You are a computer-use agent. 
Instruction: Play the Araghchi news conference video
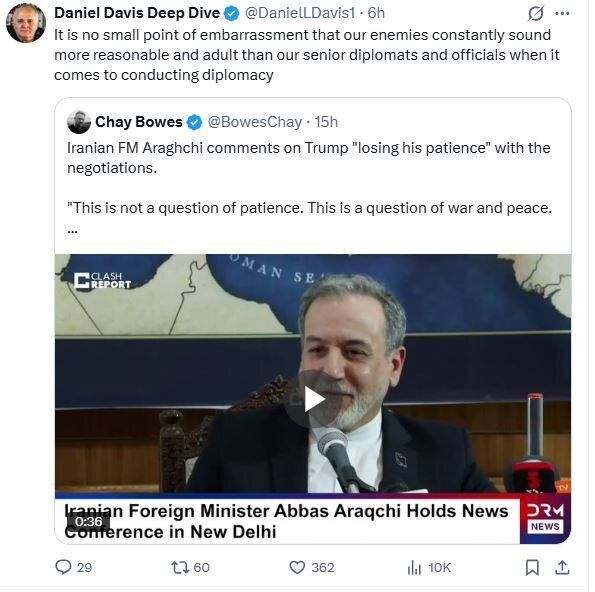click(313, 399)
